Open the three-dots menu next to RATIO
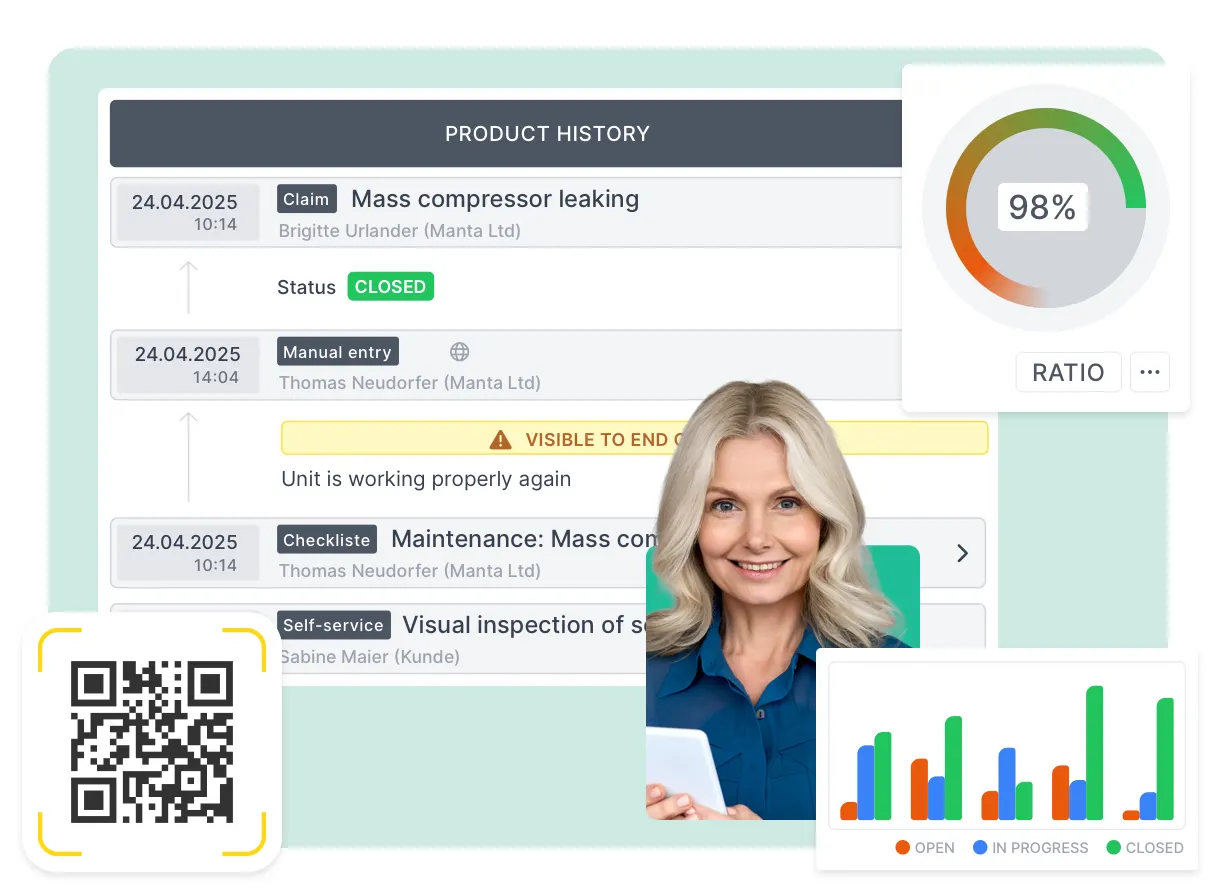1216x896 pixels. pos(1150,373)
